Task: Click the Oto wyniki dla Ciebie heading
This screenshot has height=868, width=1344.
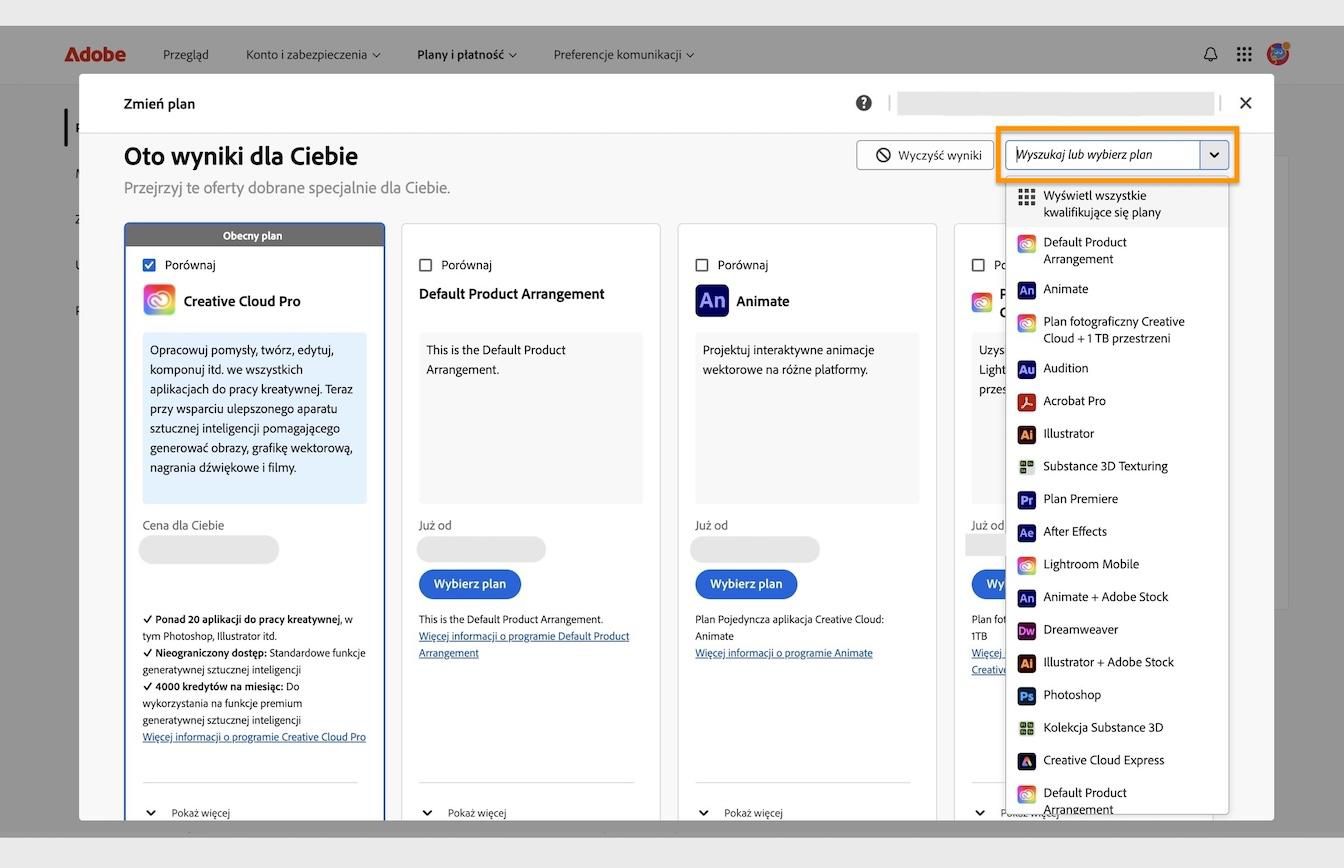Action: (241, 156)
